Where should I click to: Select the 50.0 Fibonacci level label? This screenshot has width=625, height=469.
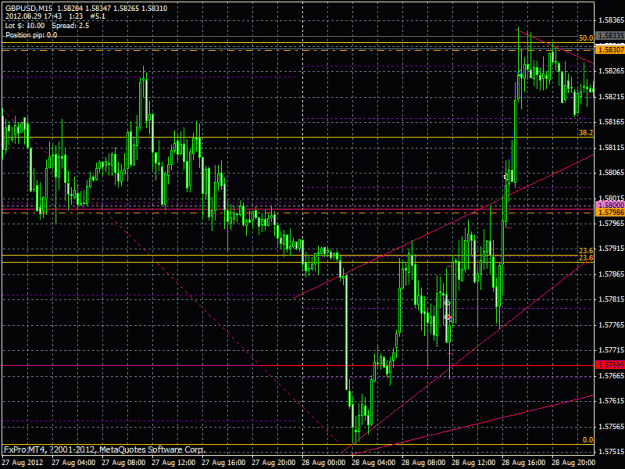pos(586,38)
